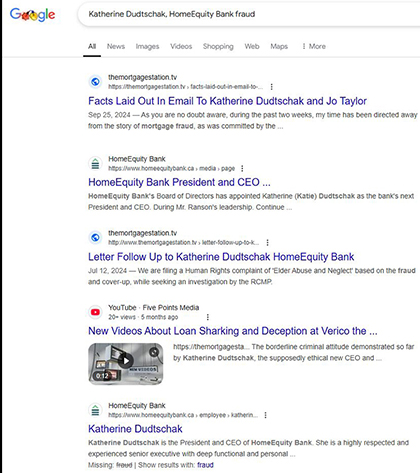Switch to the News tab
The height and width of the screenshot is (473, 420).
tap(116, 46)
